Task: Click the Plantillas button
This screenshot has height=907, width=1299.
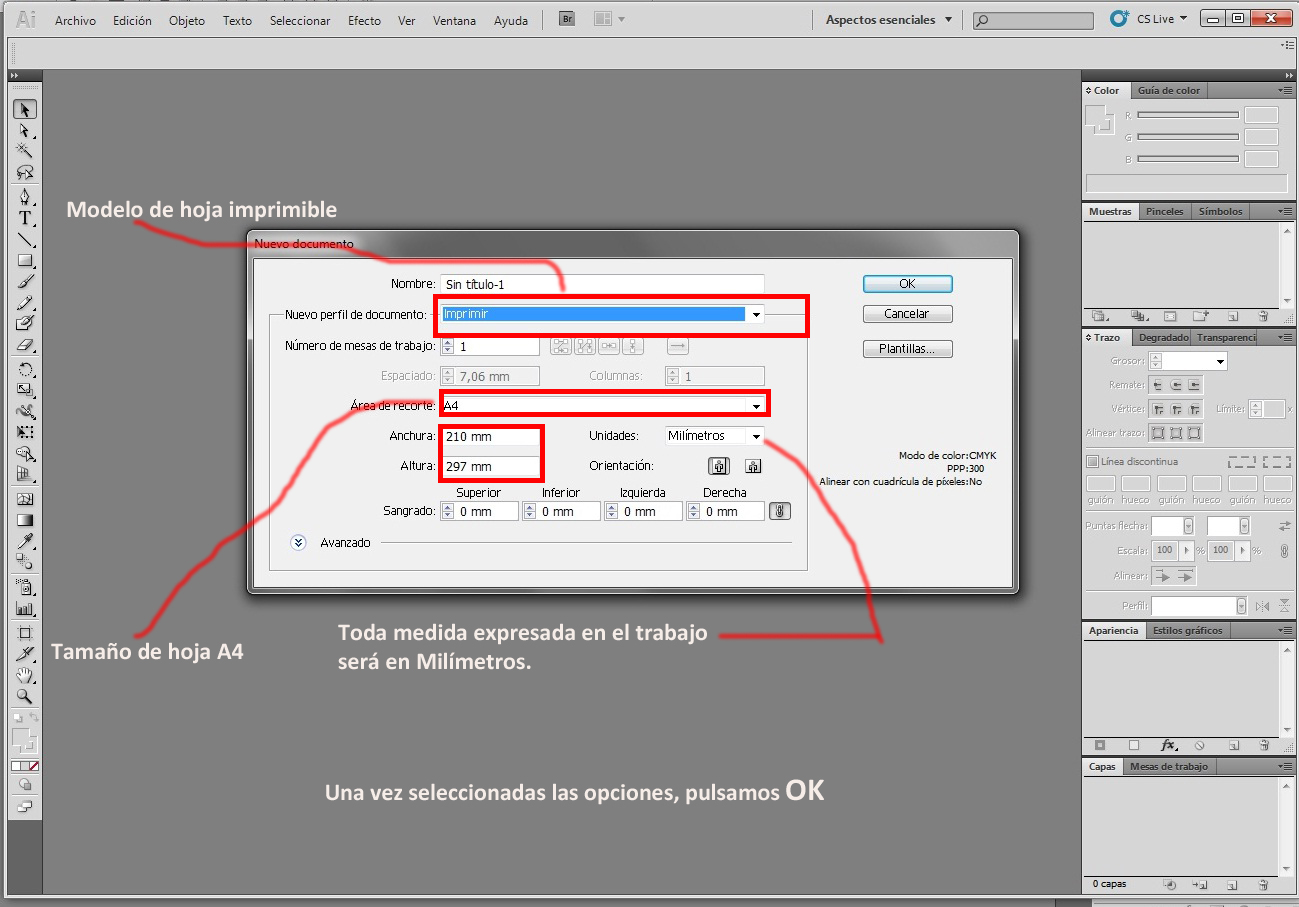Action: tap(906, 348)
